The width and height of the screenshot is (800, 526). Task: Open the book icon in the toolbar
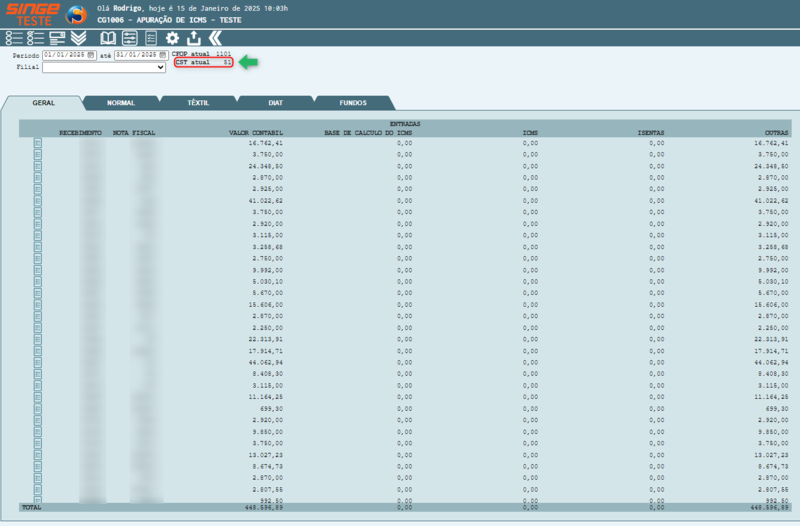click(x=108, y=38)
